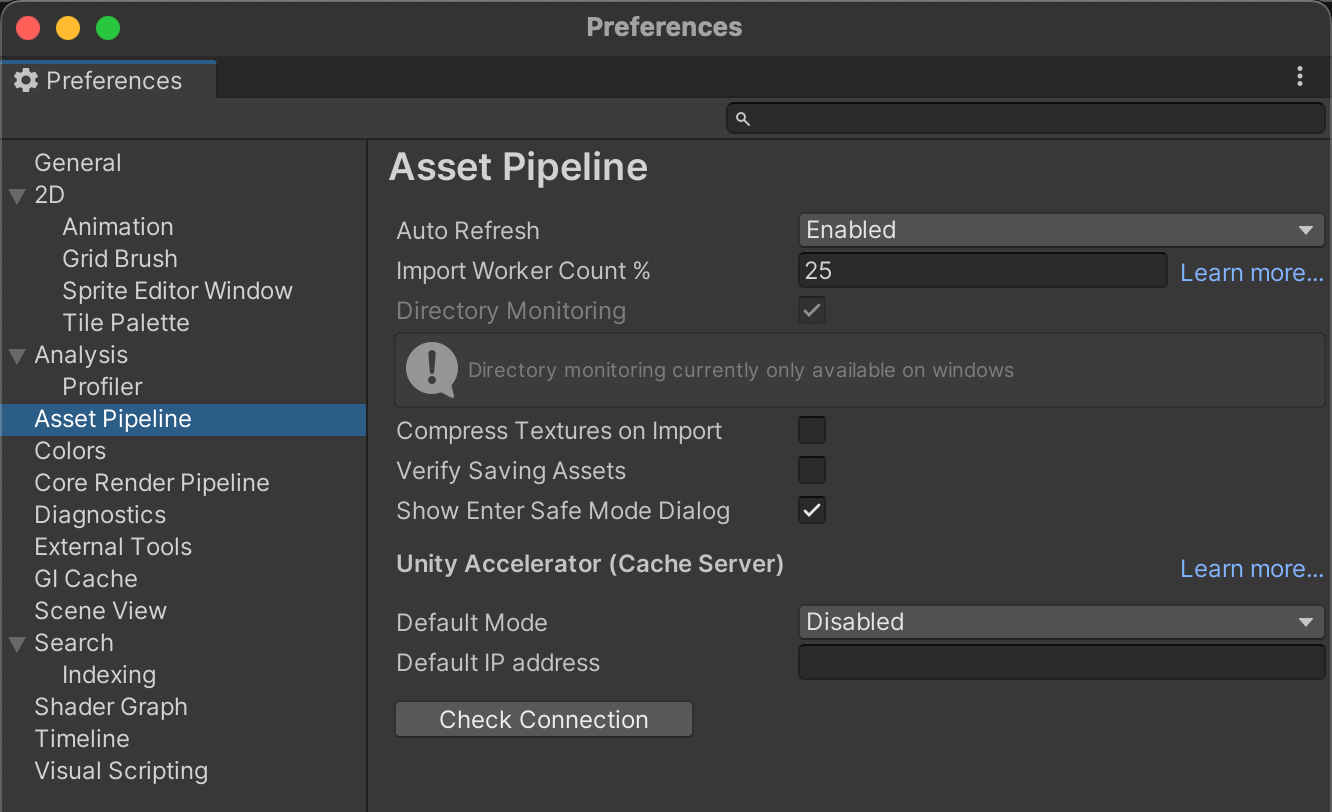Open External Tools preferences

pos(113,547)
